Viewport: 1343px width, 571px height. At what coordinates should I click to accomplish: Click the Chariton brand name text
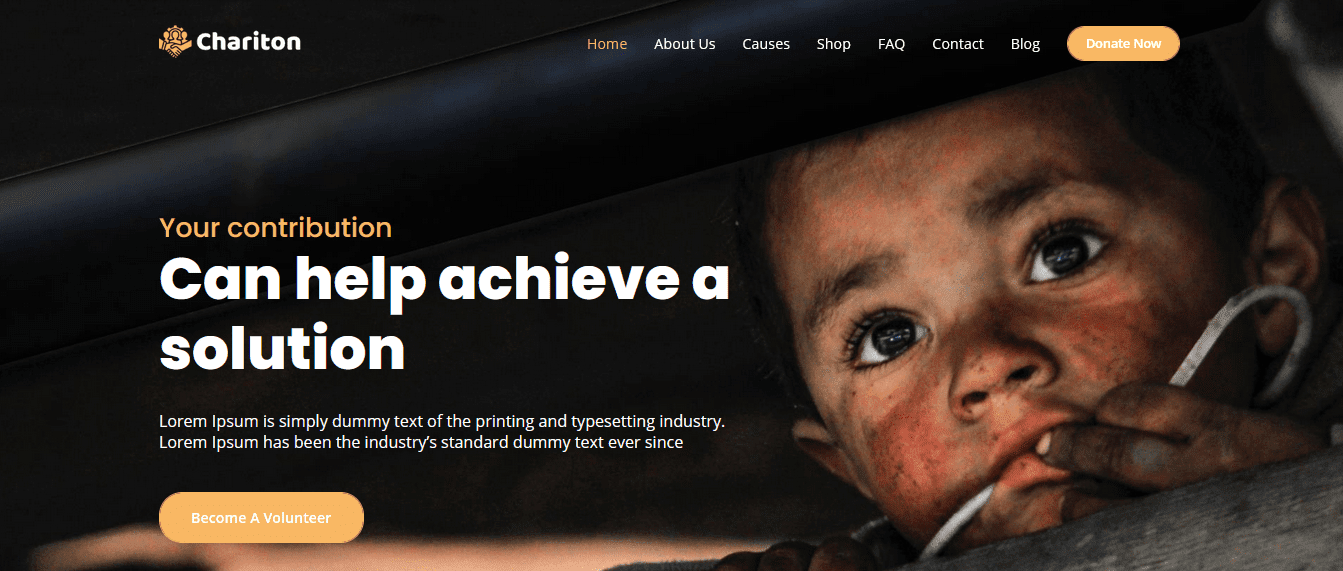tap(249, 42)
